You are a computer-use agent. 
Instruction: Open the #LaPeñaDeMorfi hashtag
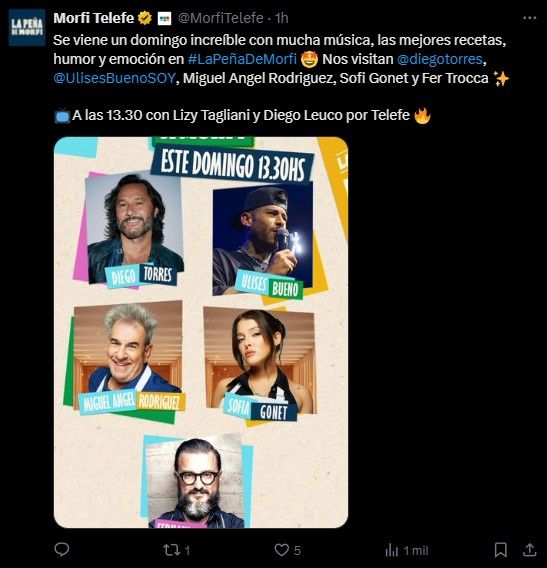click(x=242, y=59)
